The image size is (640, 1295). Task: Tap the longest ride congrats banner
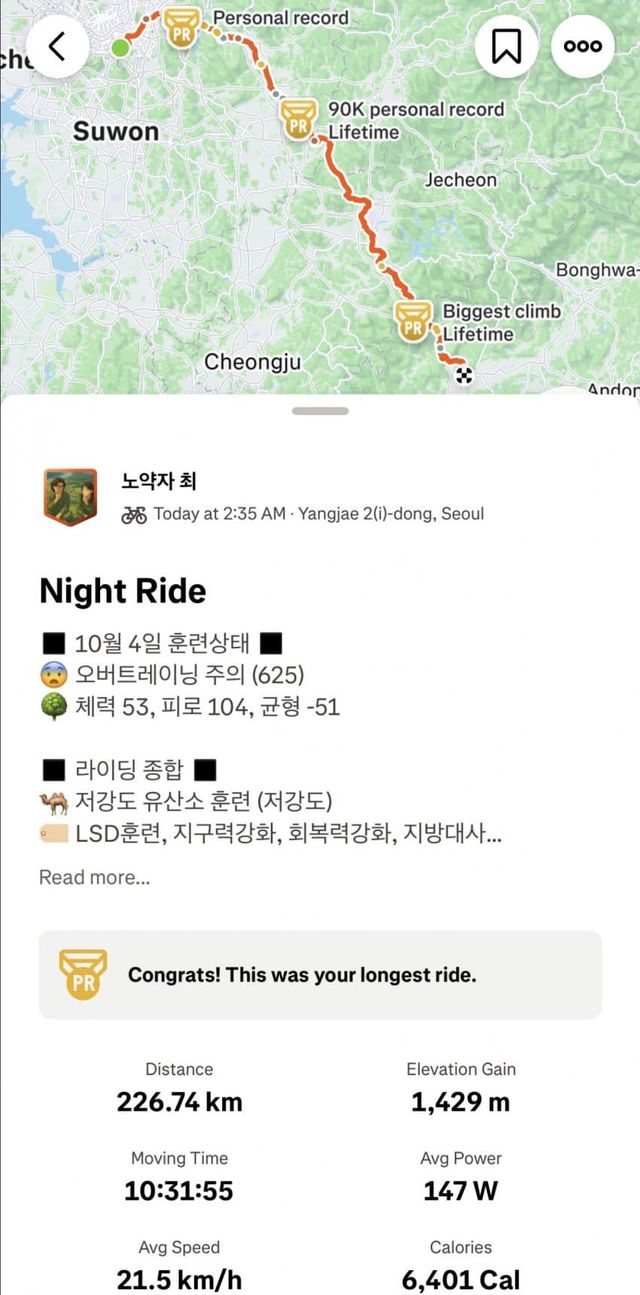click(320, 975)
